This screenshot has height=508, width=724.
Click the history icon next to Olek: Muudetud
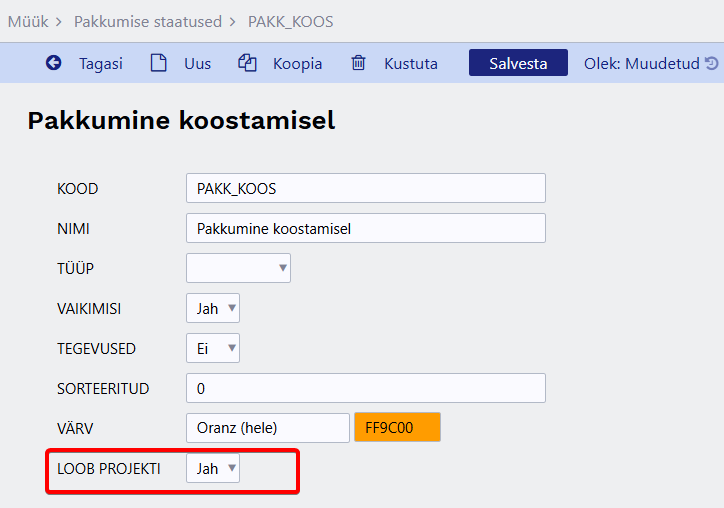[711, 63]
